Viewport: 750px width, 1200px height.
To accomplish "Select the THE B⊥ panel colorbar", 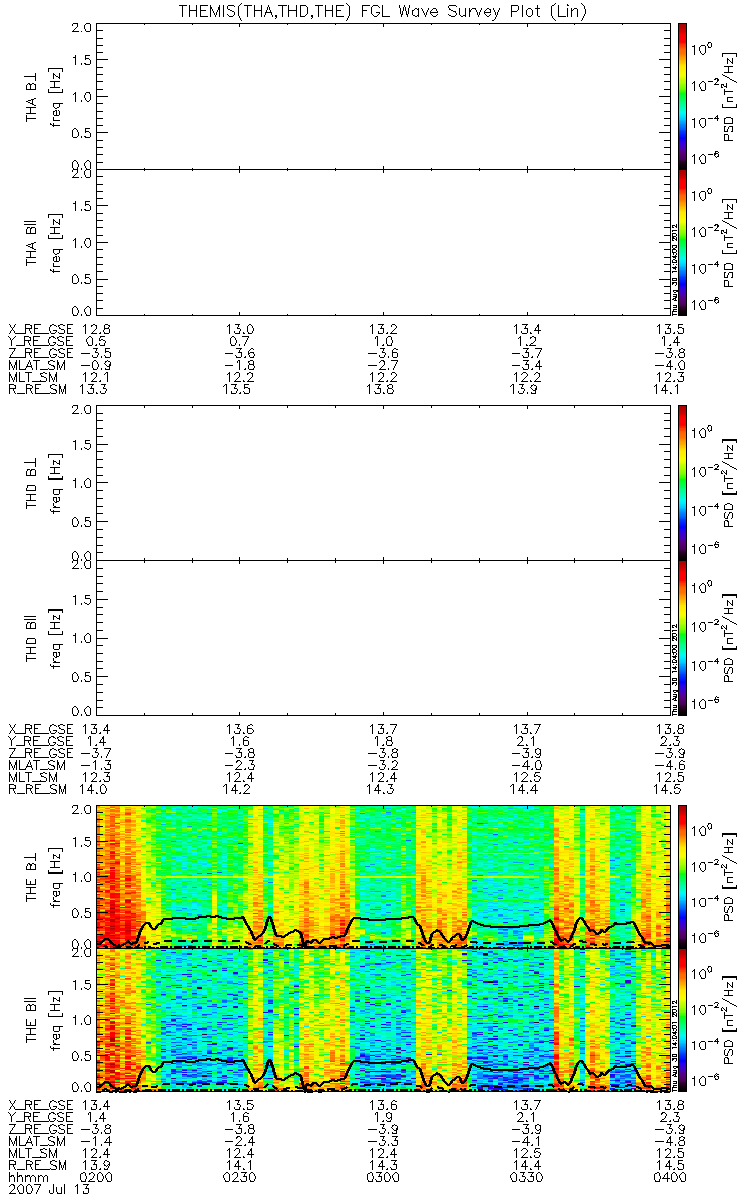I will 683,876.
